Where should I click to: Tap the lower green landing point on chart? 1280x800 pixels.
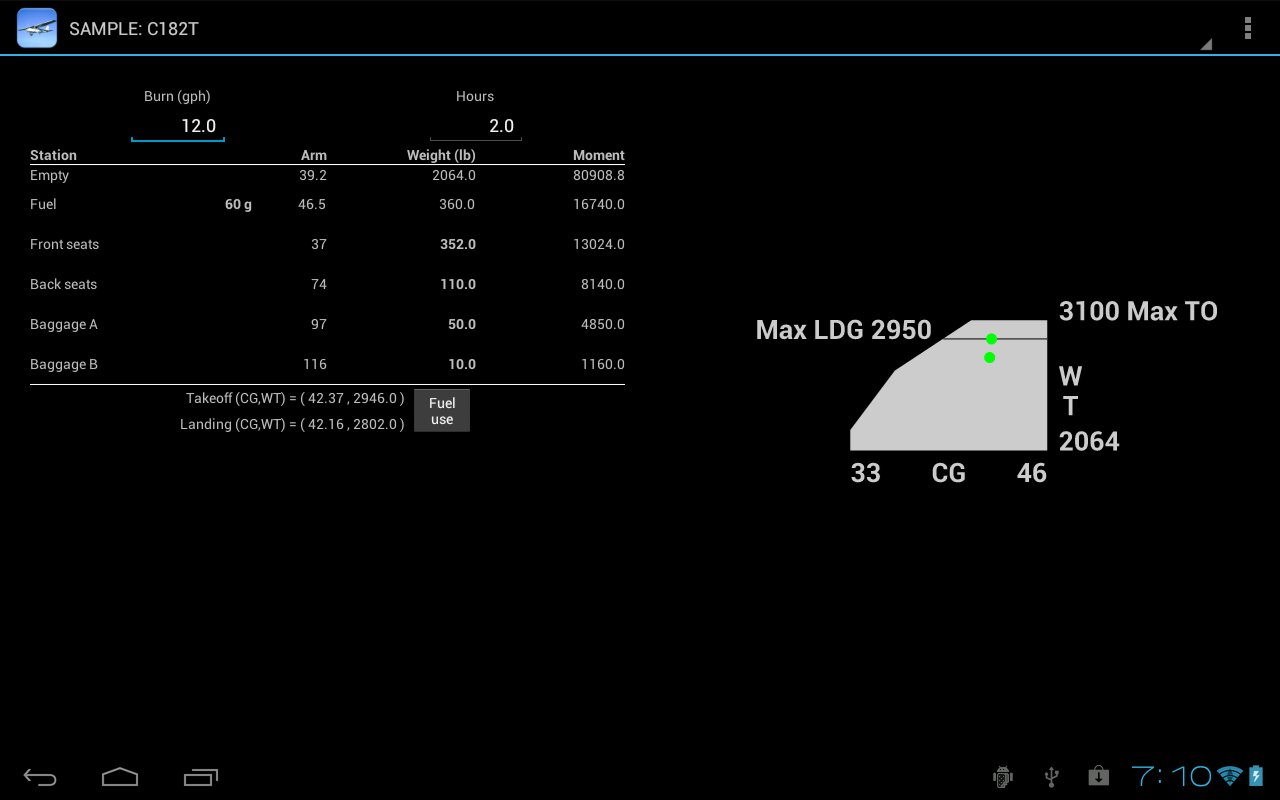(990, 357)
